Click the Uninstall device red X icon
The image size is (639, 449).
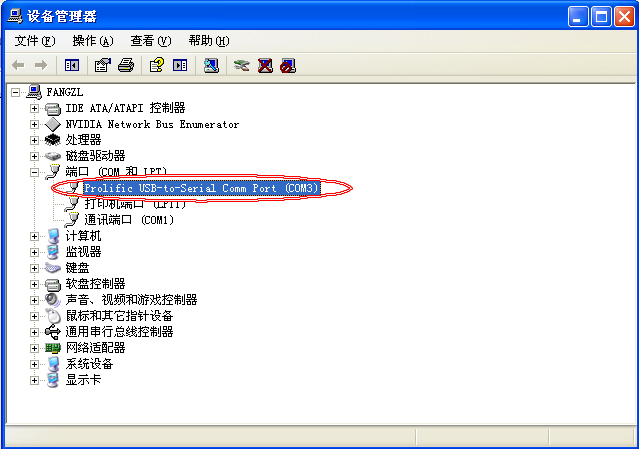265,65
